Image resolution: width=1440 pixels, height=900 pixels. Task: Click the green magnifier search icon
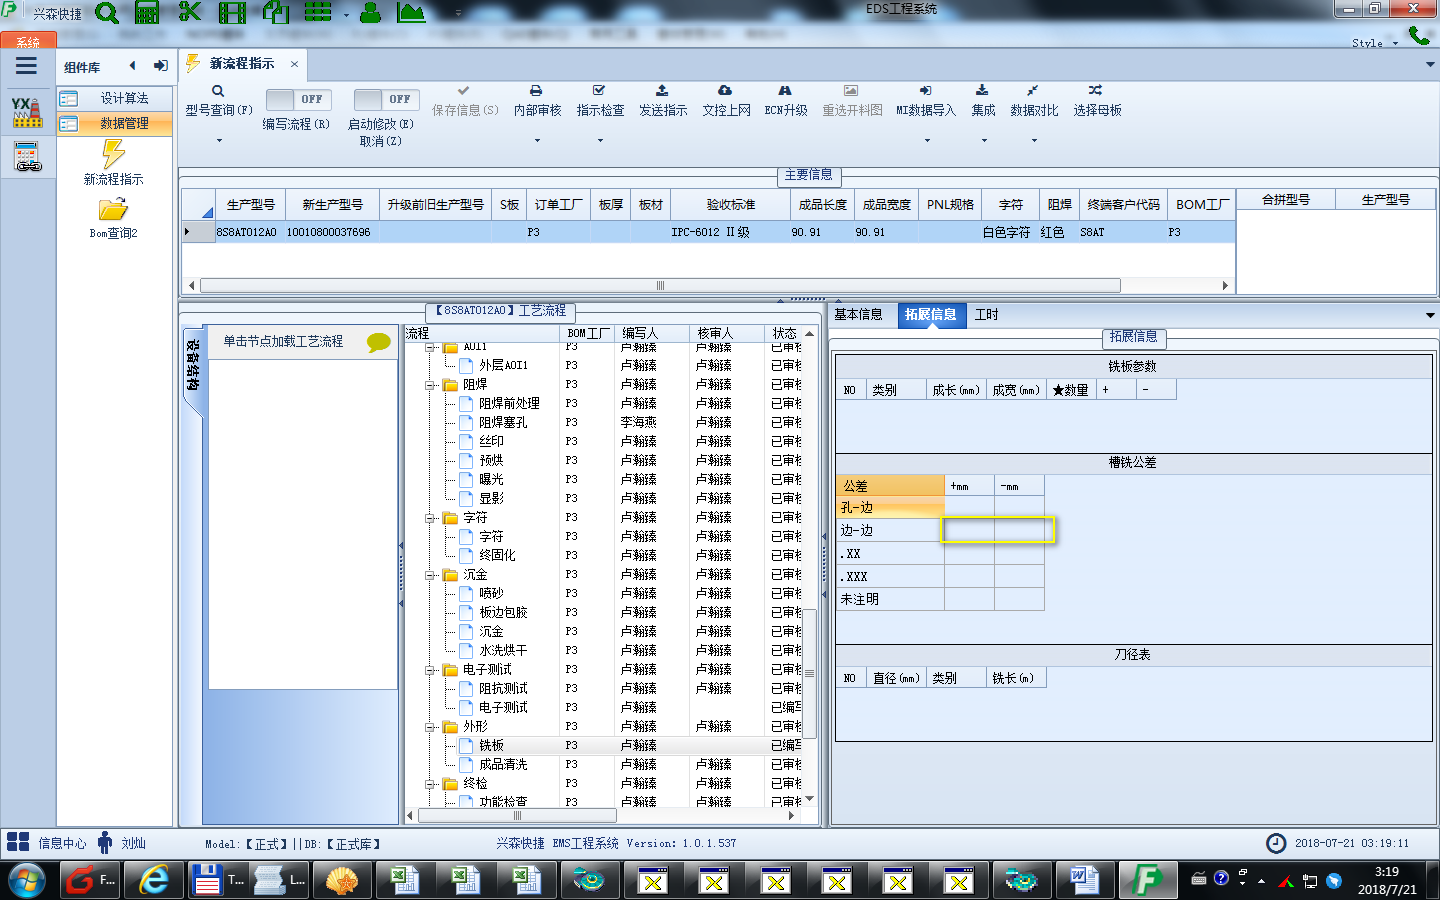pyautogui.click(x=106, y=13)
